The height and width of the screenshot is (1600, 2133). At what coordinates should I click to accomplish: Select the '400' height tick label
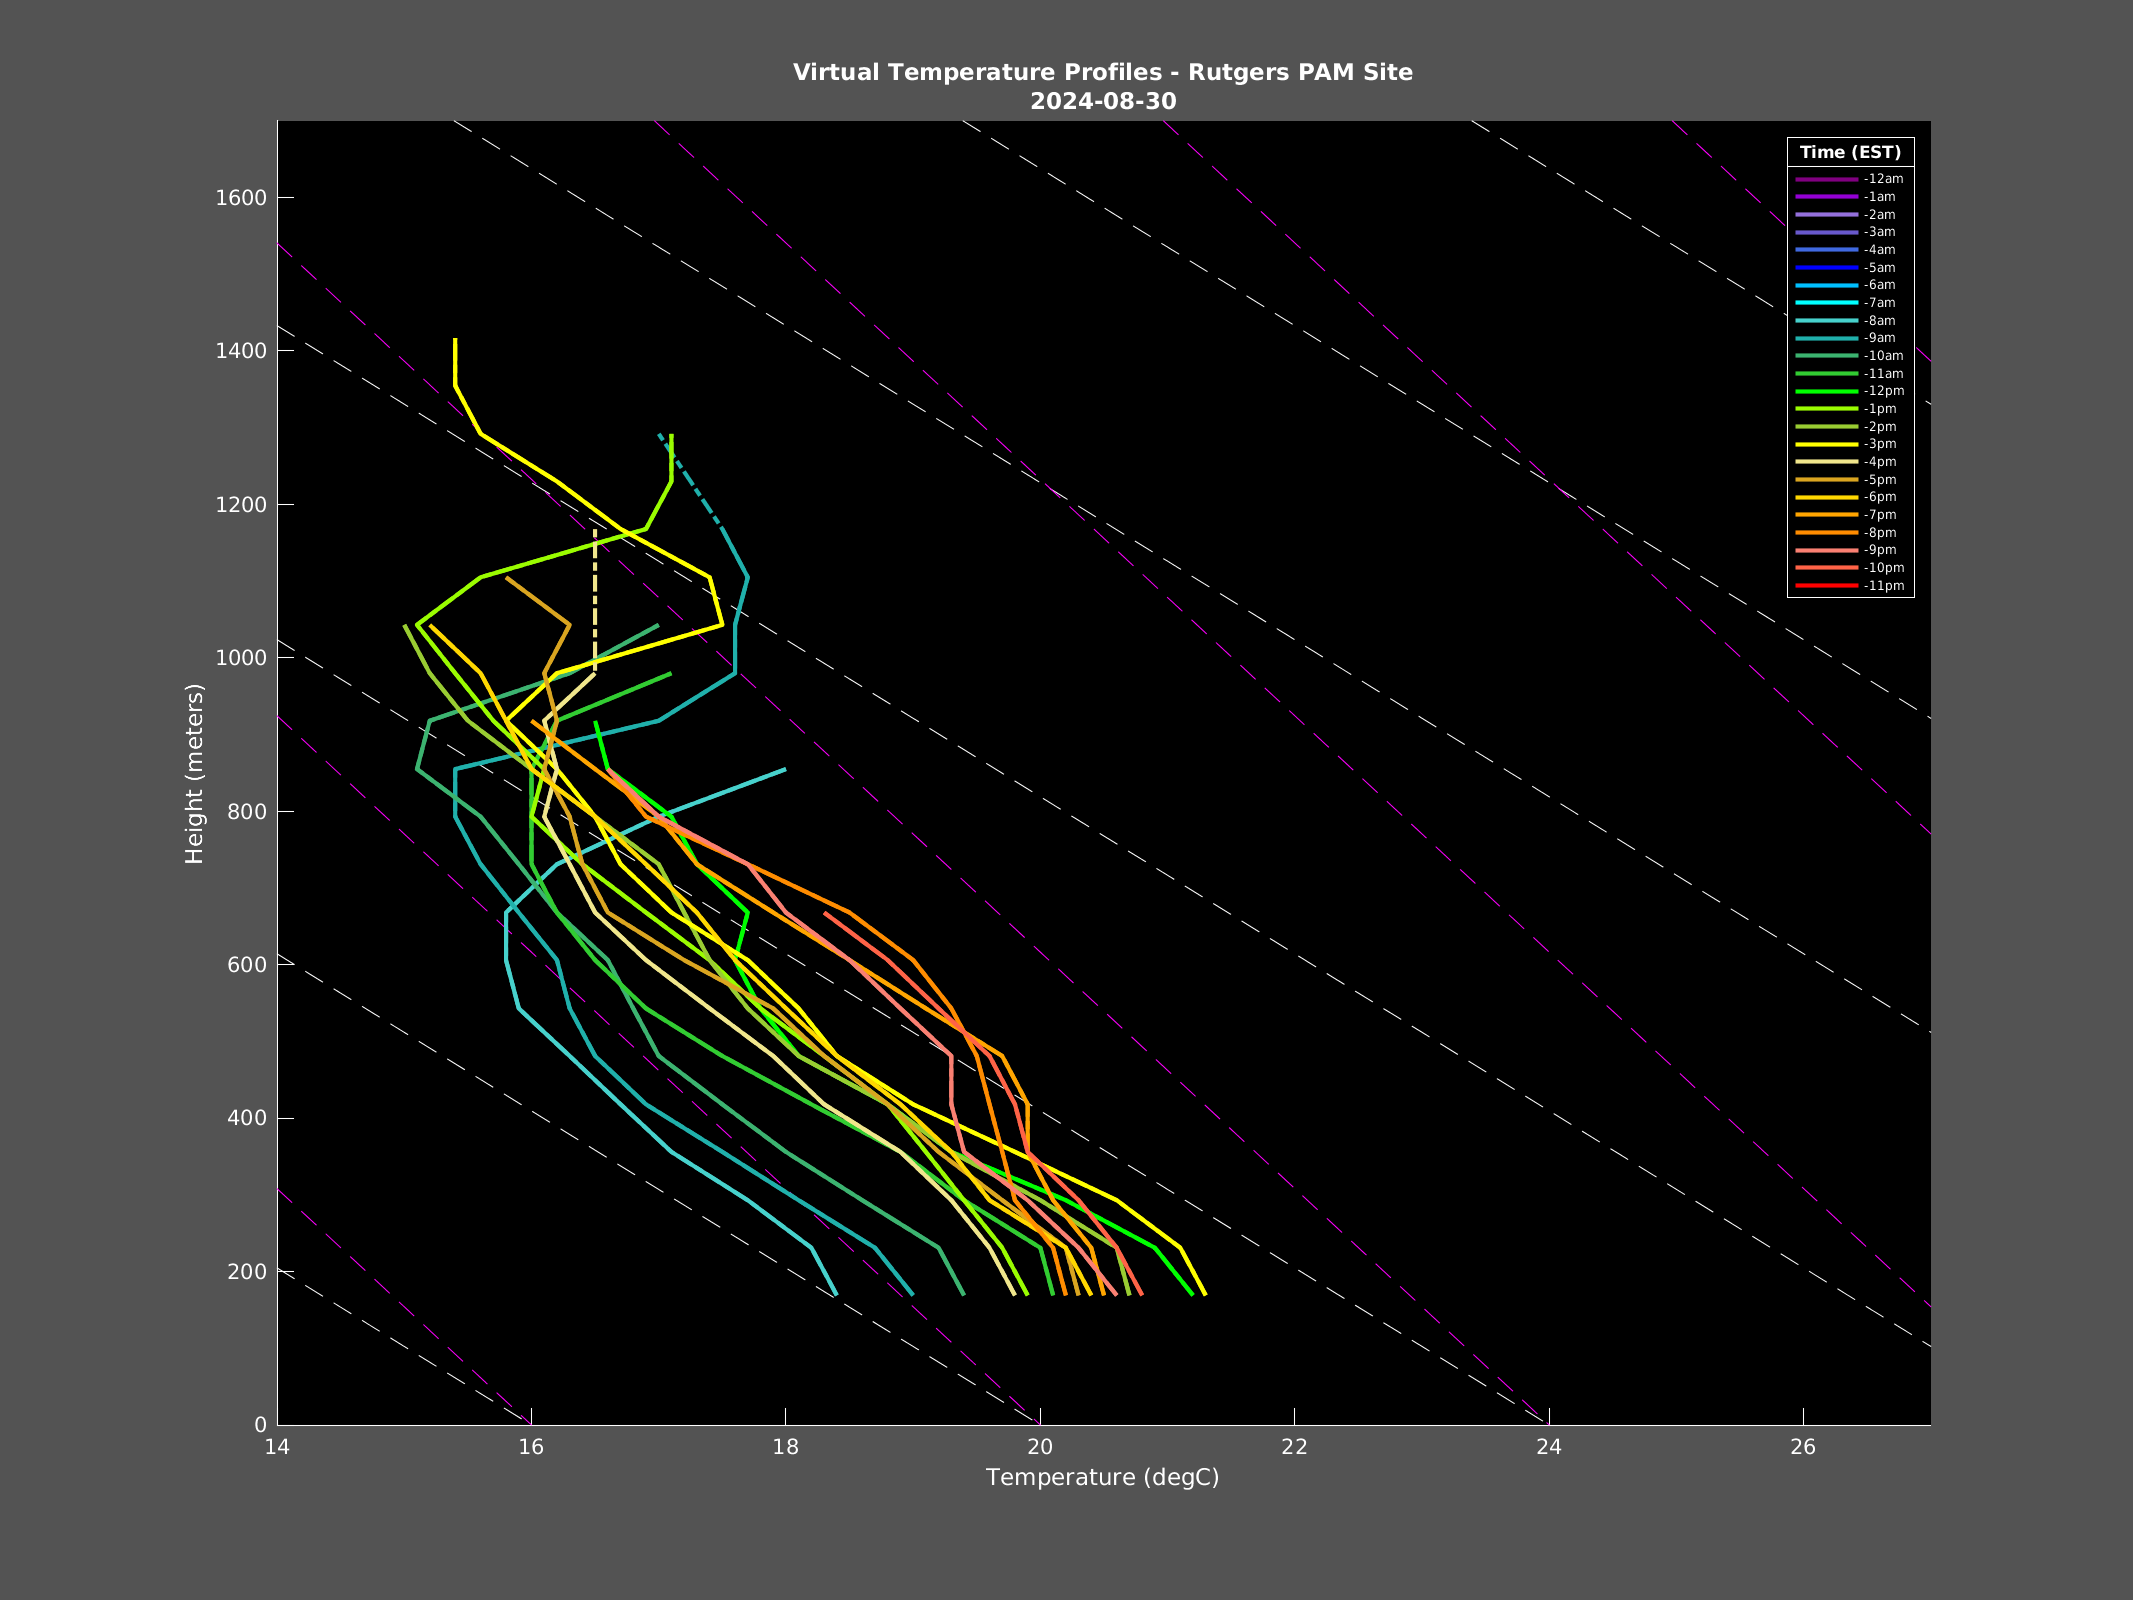(x=247, y=1118)
